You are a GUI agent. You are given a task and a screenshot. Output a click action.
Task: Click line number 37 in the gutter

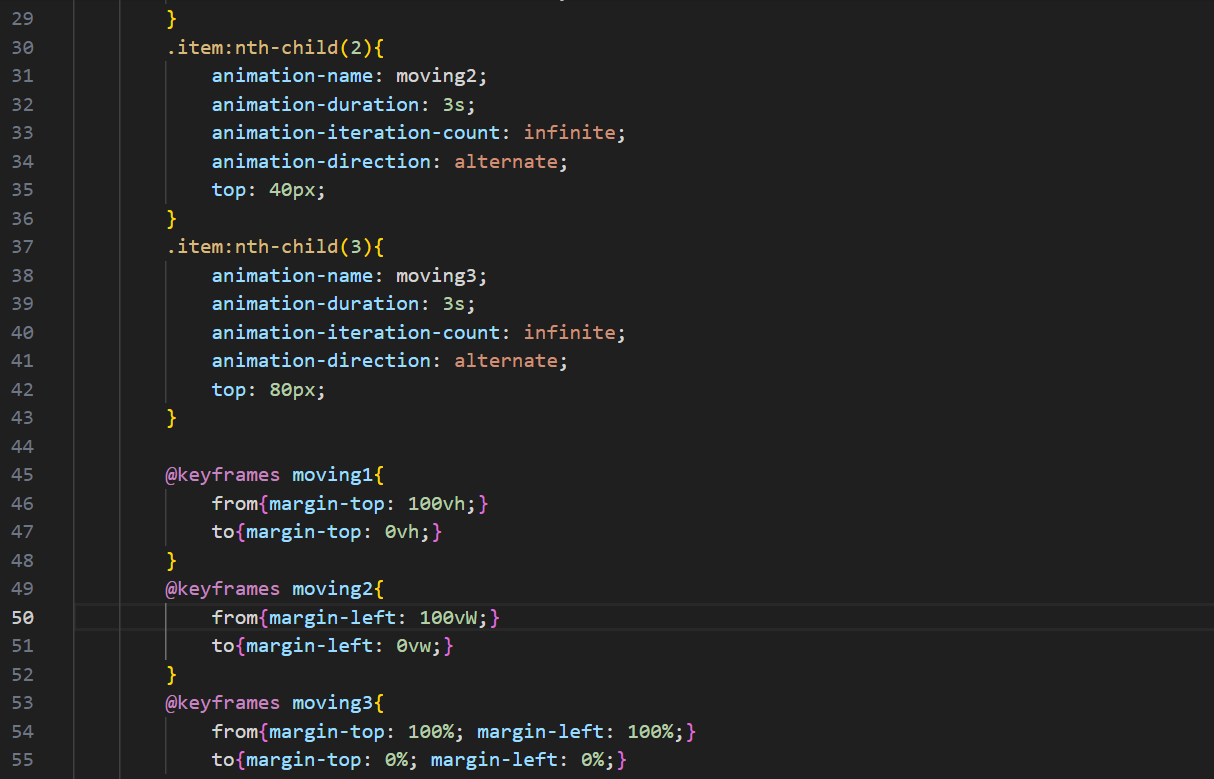tap(22, 247)
